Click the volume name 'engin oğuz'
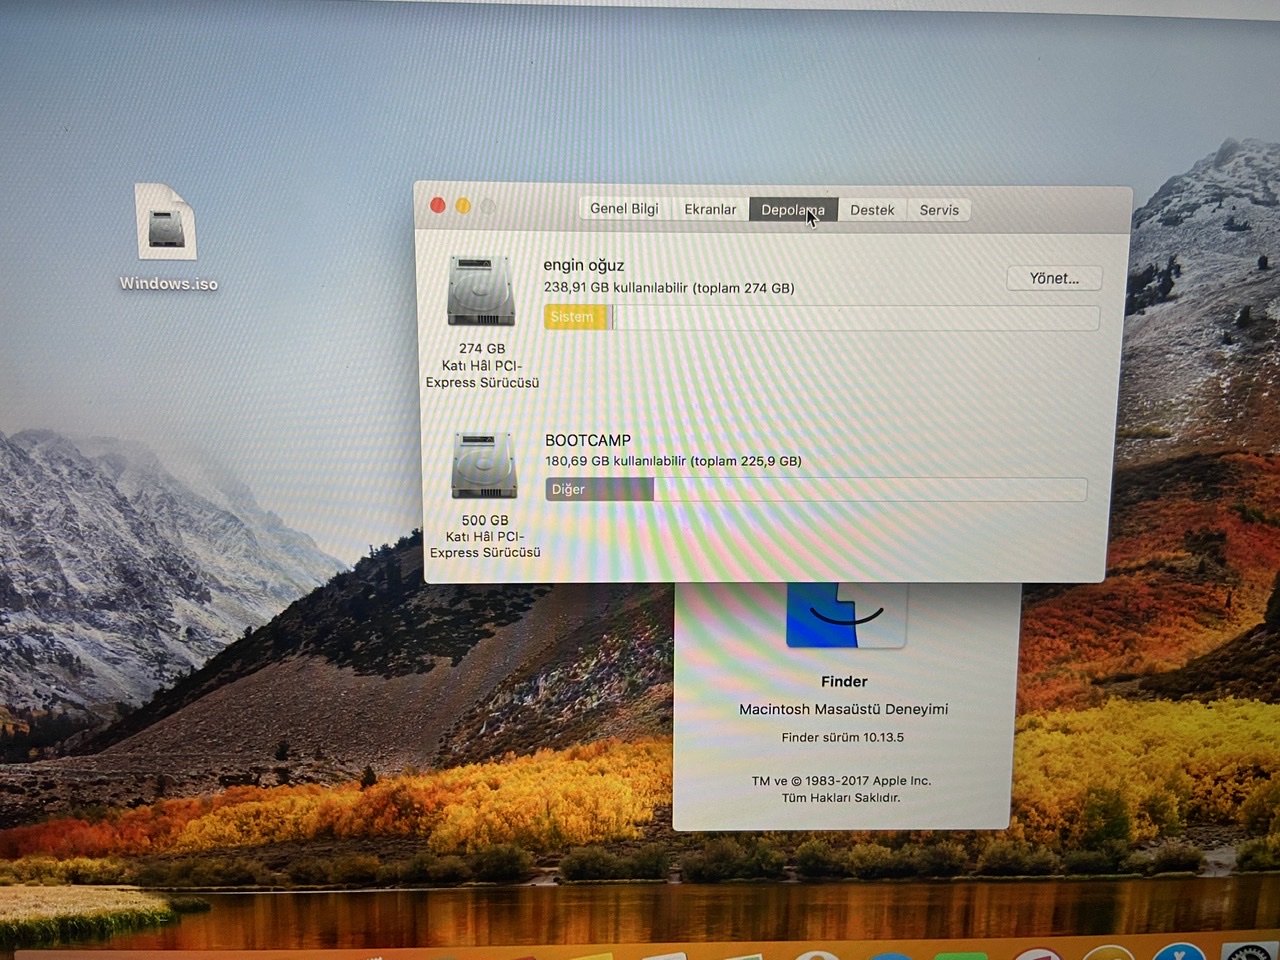Screen dimensions: 1280x960 584,265
